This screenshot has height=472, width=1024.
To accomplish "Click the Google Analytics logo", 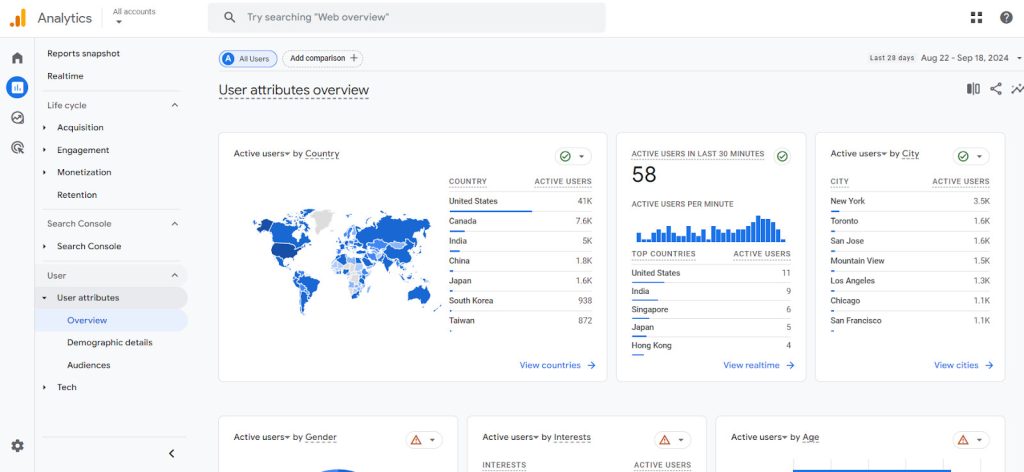I will click(x=18, y=18).
